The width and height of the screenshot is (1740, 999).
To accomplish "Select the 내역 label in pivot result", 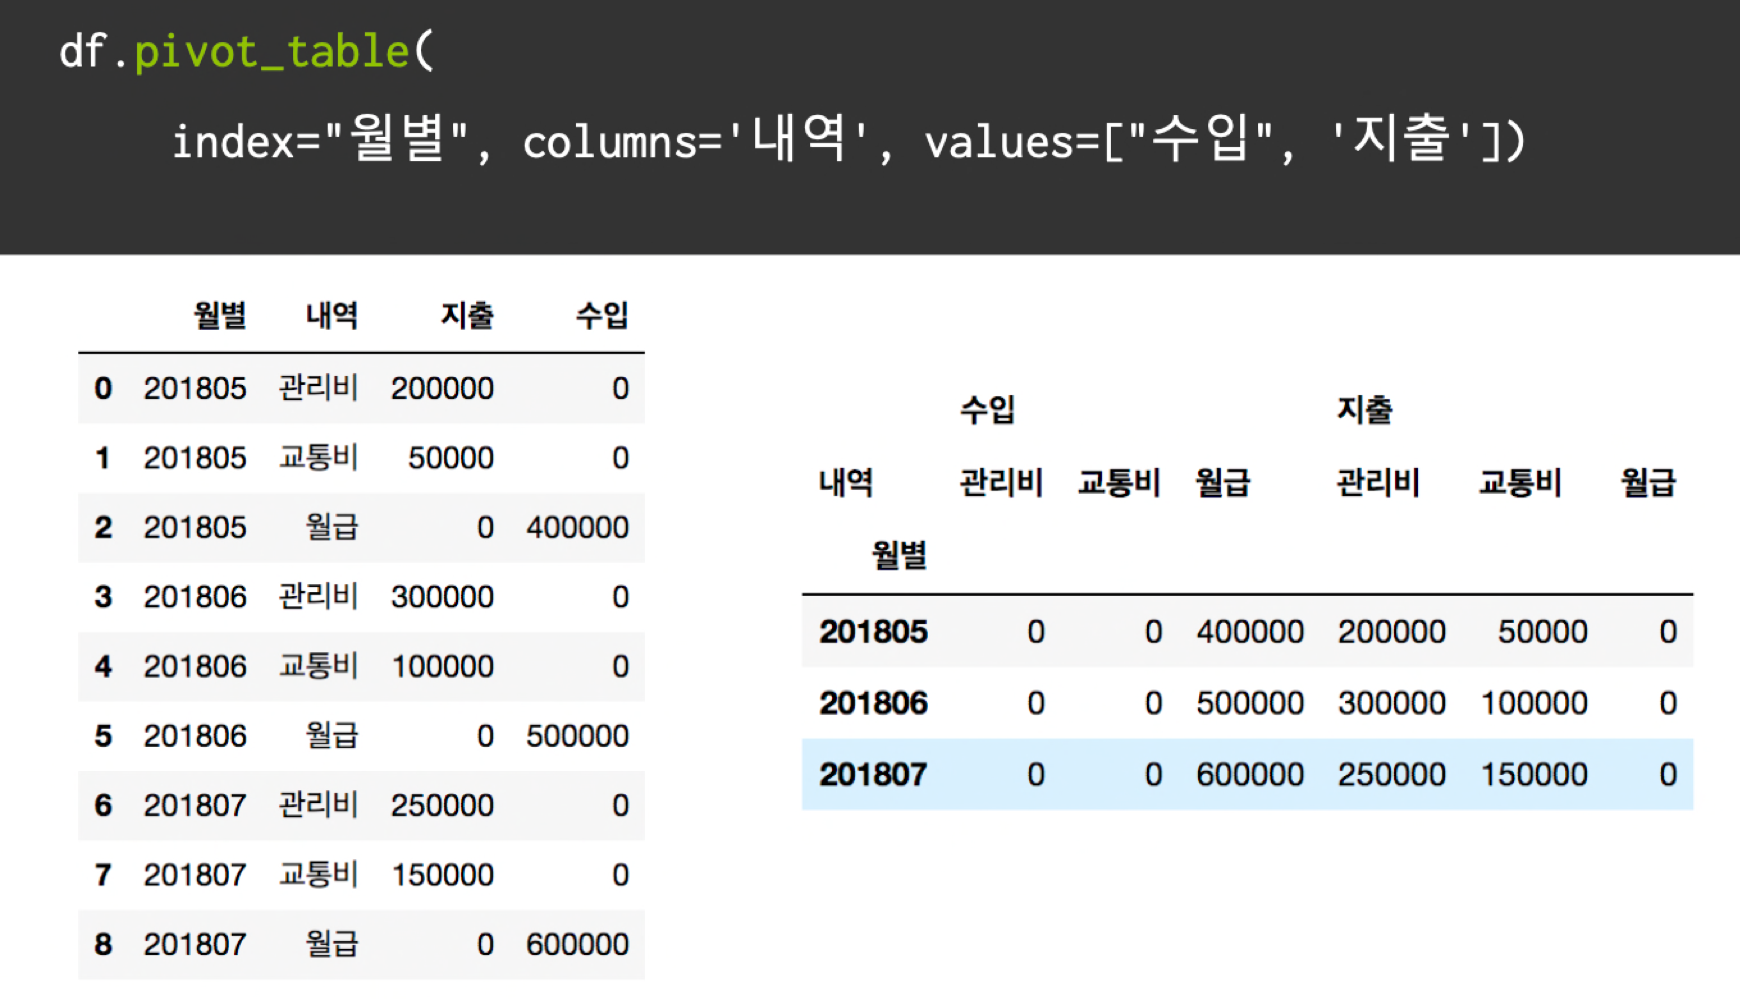I will click(846, 482).
